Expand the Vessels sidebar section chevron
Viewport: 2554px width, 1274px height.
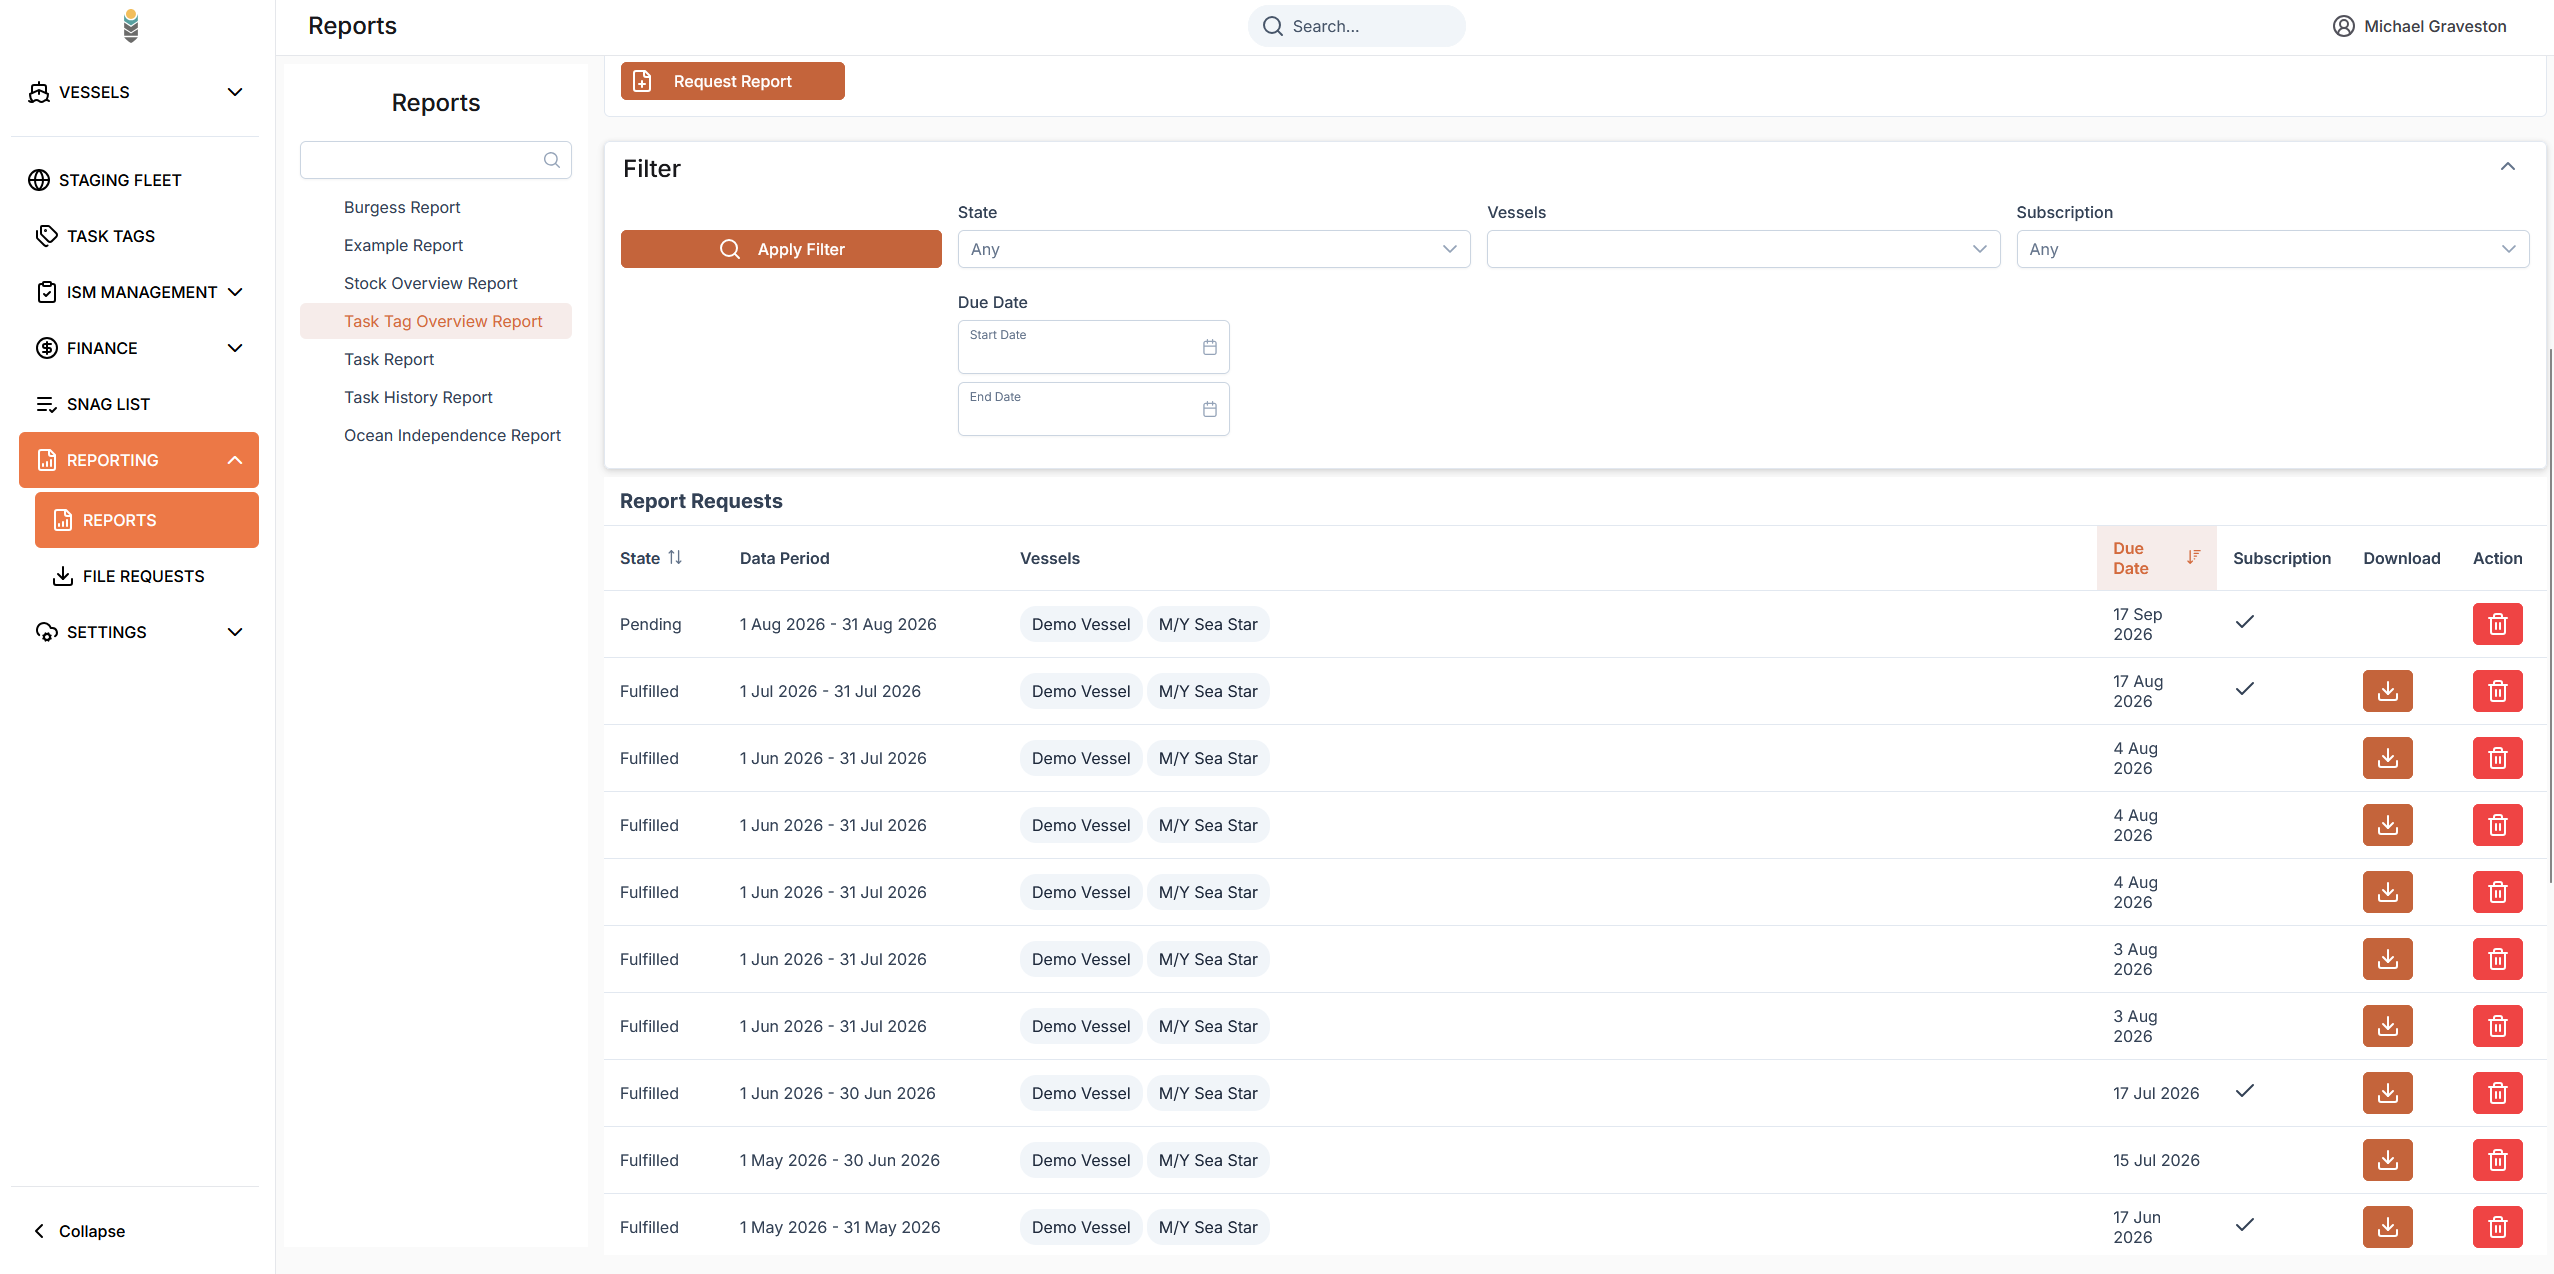tap(235, 92)
